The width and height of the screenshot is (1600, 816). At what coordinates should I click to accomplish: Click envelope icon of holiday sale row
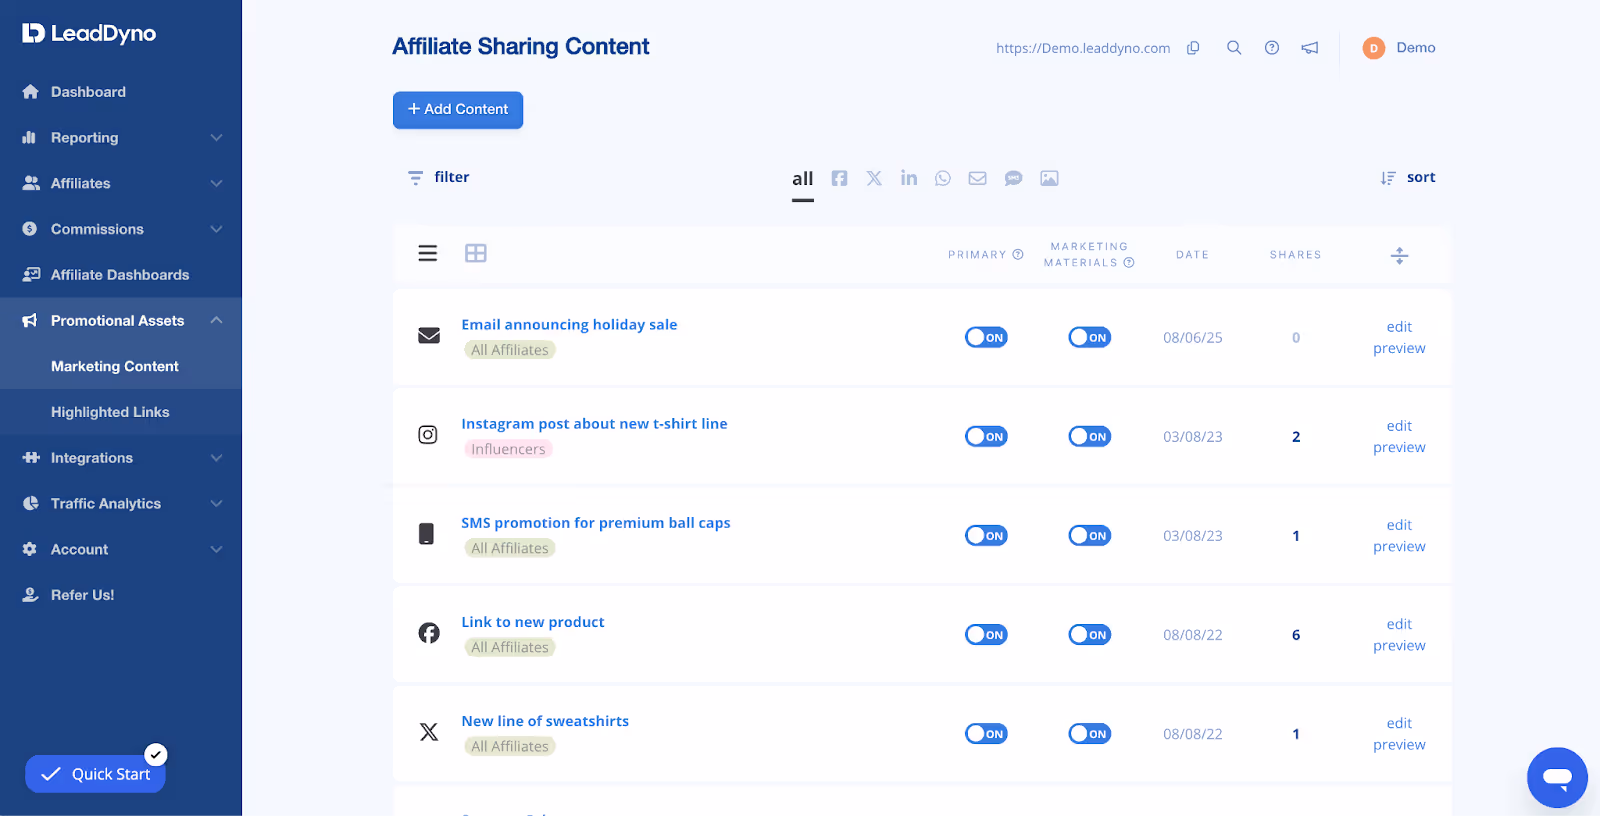[429, 335]
